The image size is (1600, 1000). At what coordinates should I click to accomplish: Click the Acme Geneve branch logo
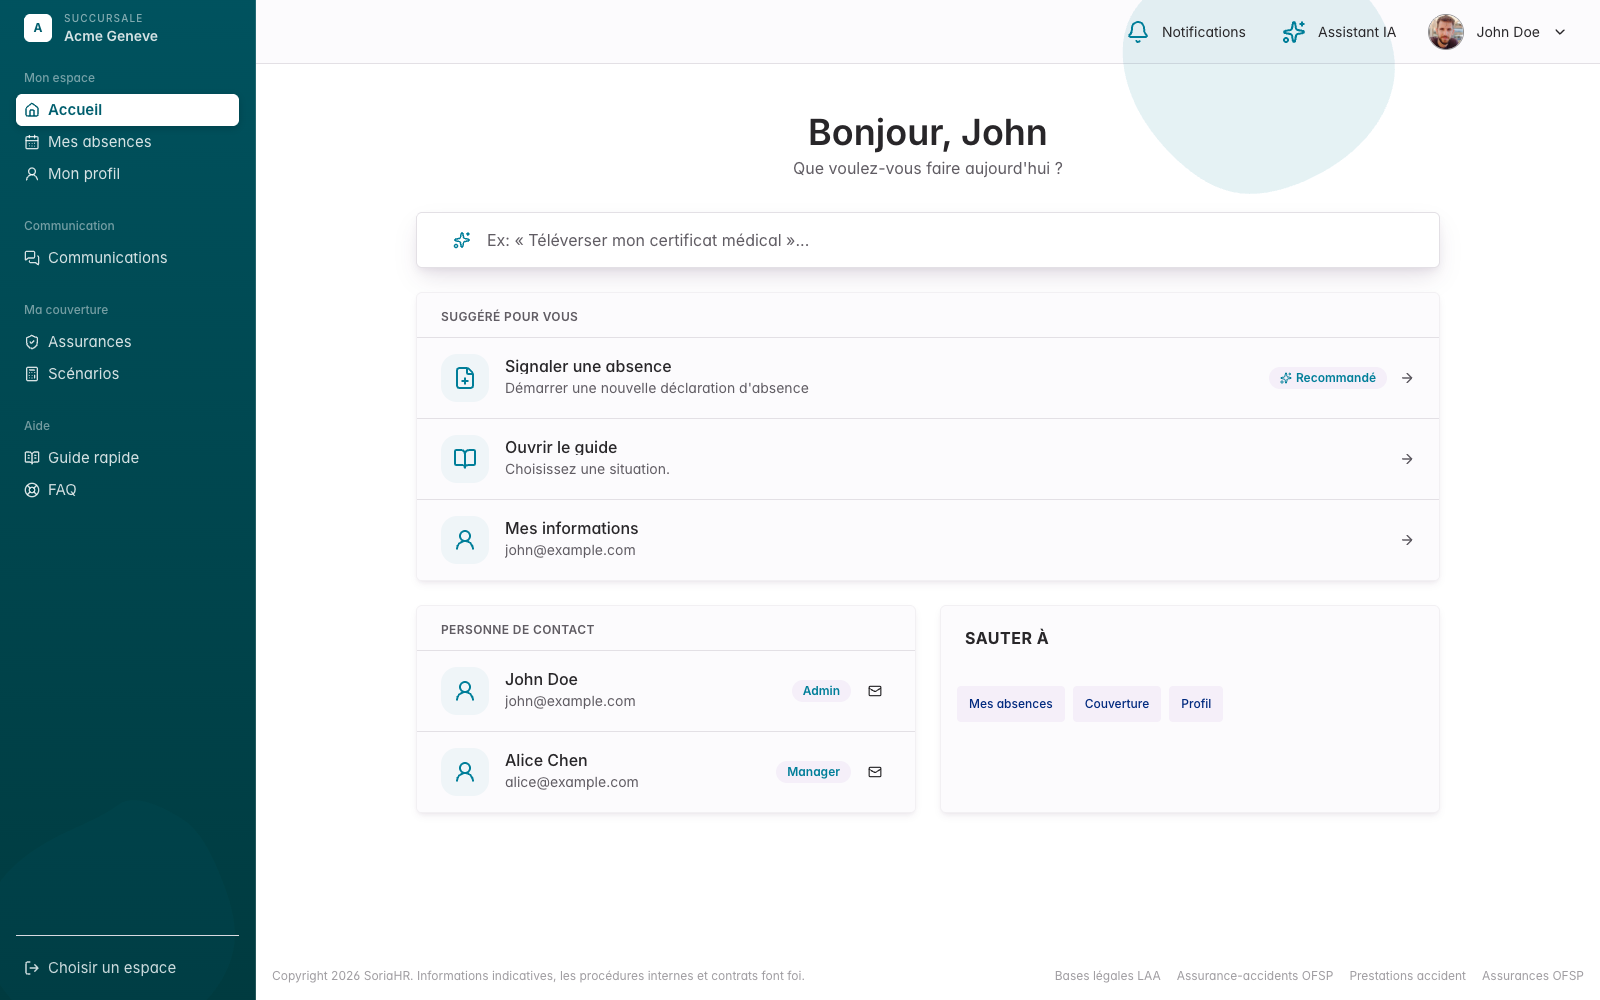38,28
